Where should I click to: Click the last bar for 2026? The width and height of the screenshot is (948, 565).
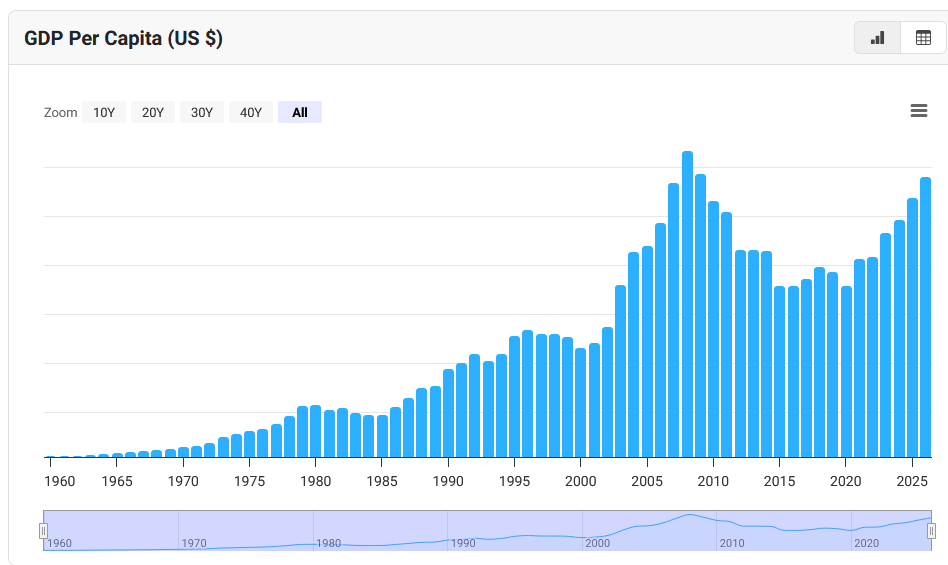[926, 317]
